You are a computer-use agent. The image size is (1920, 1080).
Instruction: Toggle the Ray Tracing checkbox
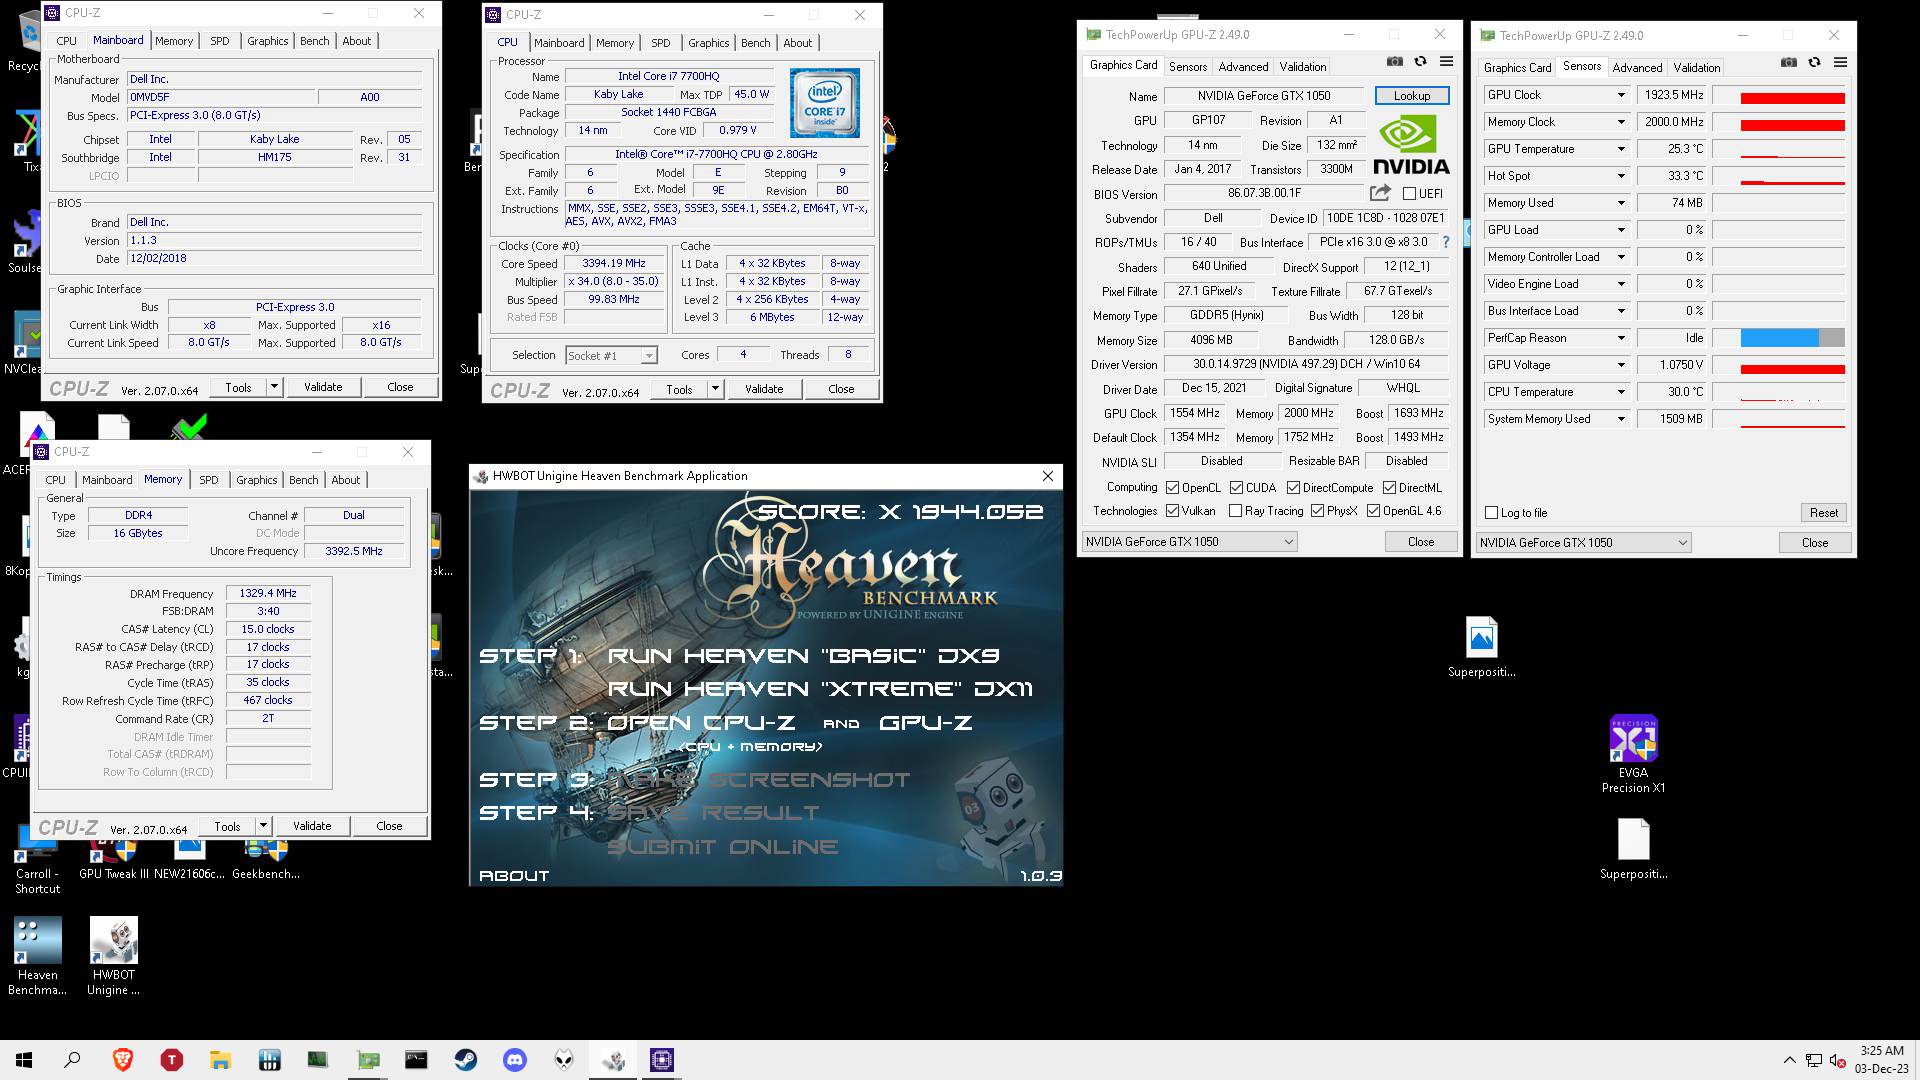pyautogui.click(x=1235, y=510)
